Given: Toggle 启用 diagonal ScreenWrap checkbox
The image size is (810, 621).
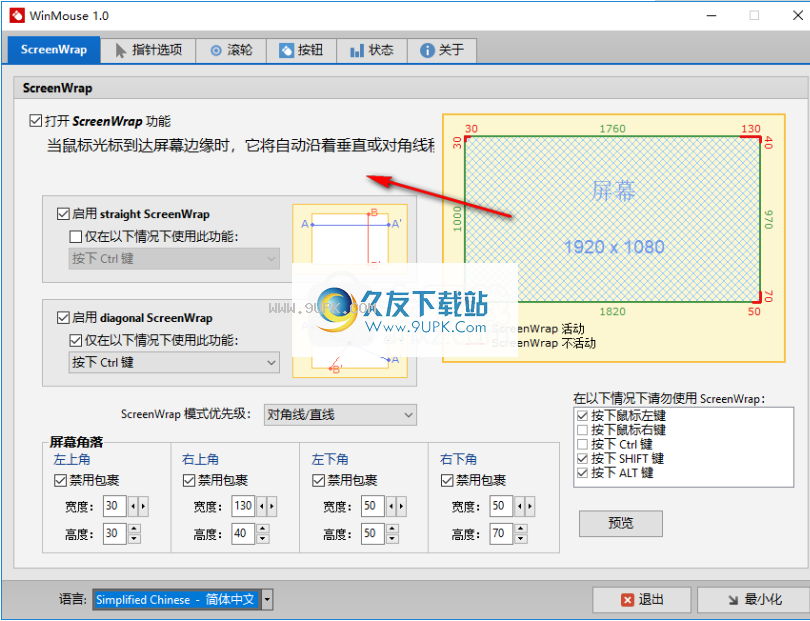Looking at the screenshot, I should (63, 318).
